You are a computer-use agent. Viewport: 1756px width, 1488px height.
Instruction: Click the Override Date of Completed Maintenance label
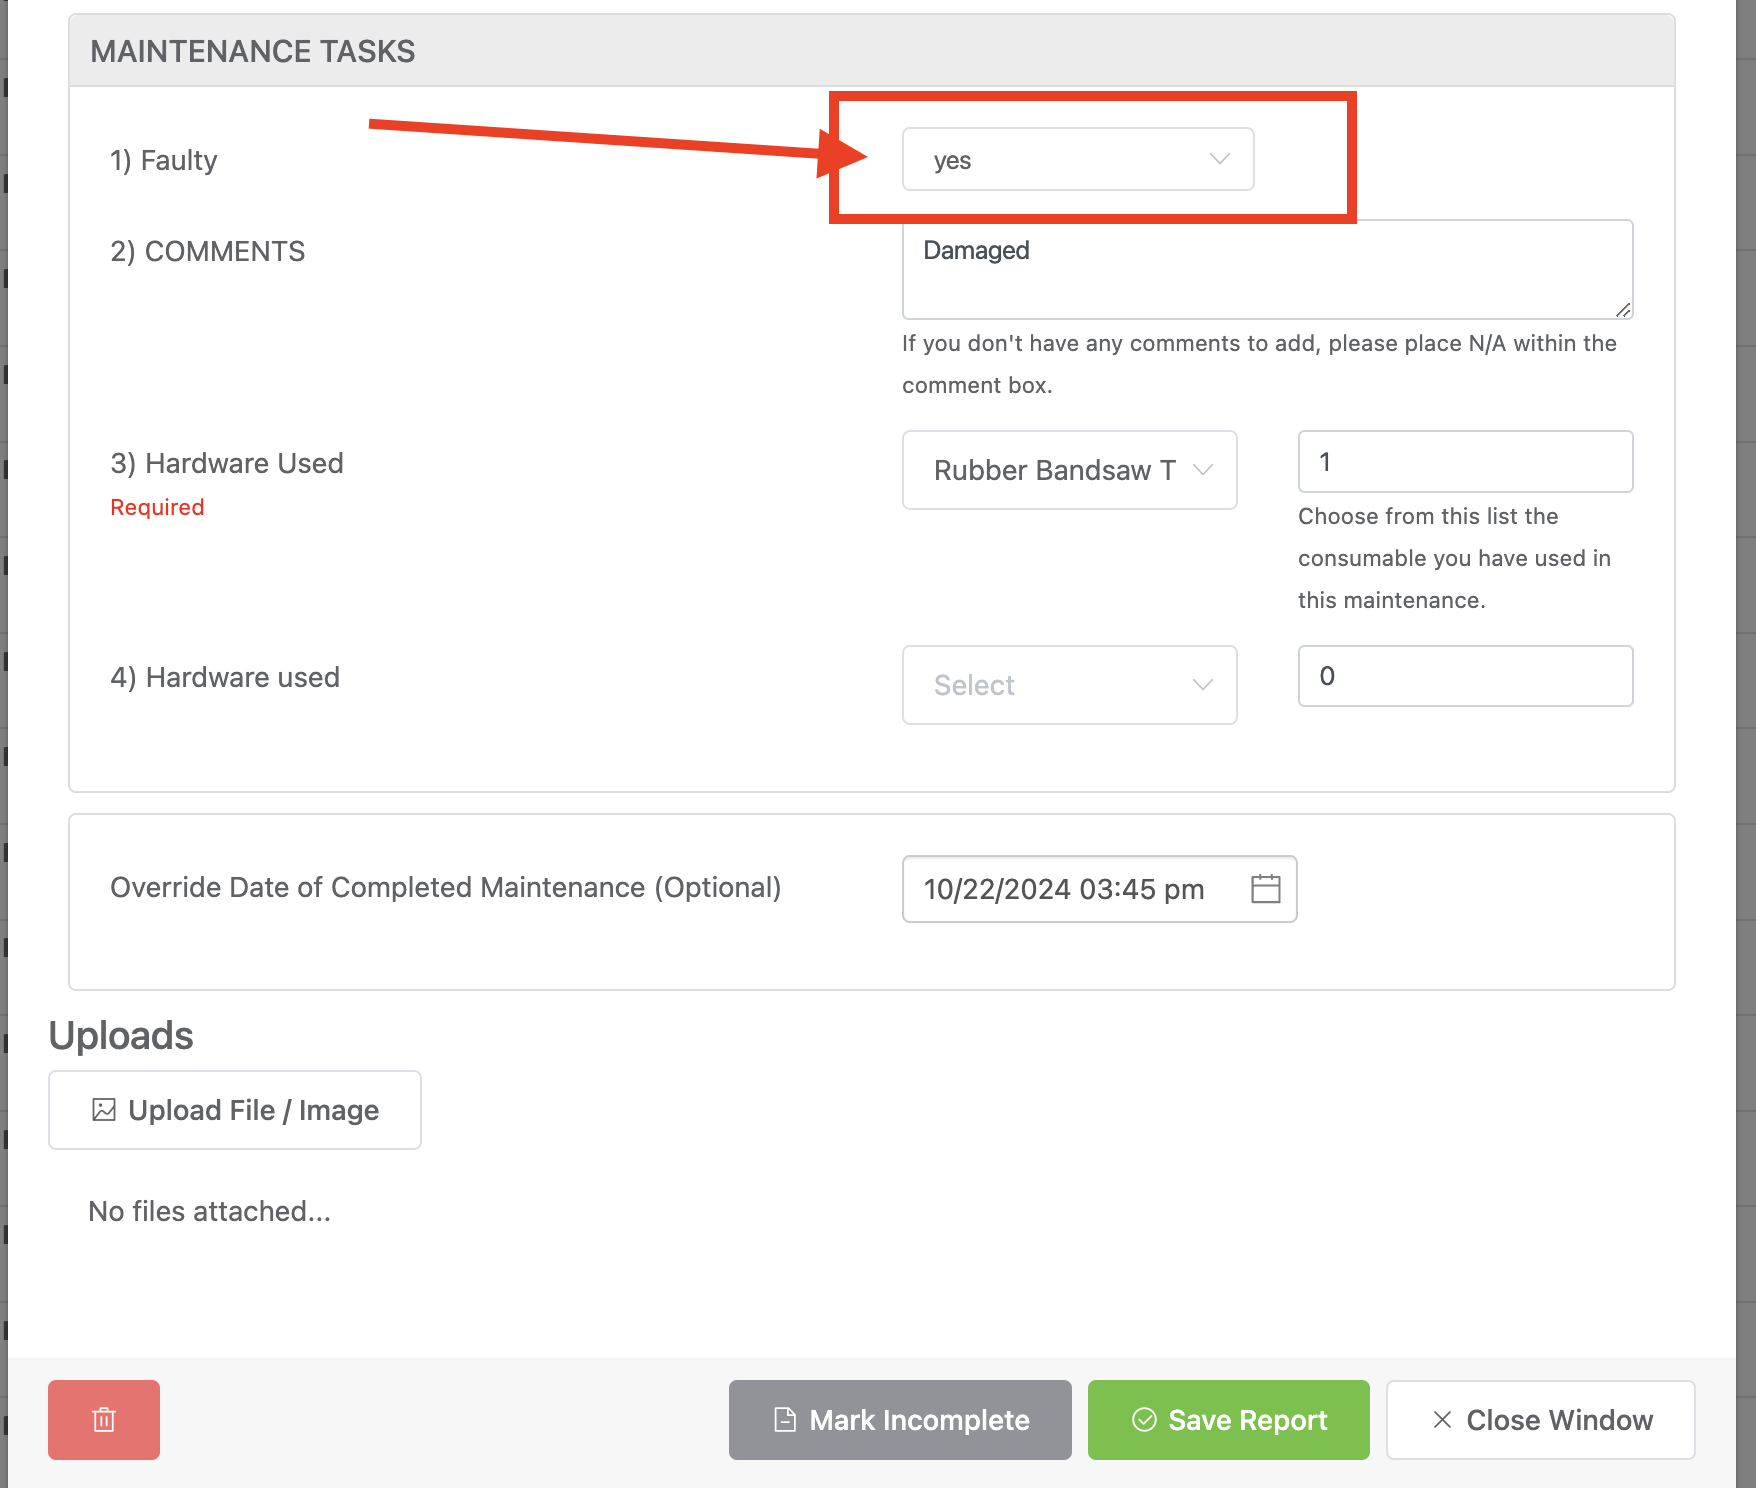[445, 888]
